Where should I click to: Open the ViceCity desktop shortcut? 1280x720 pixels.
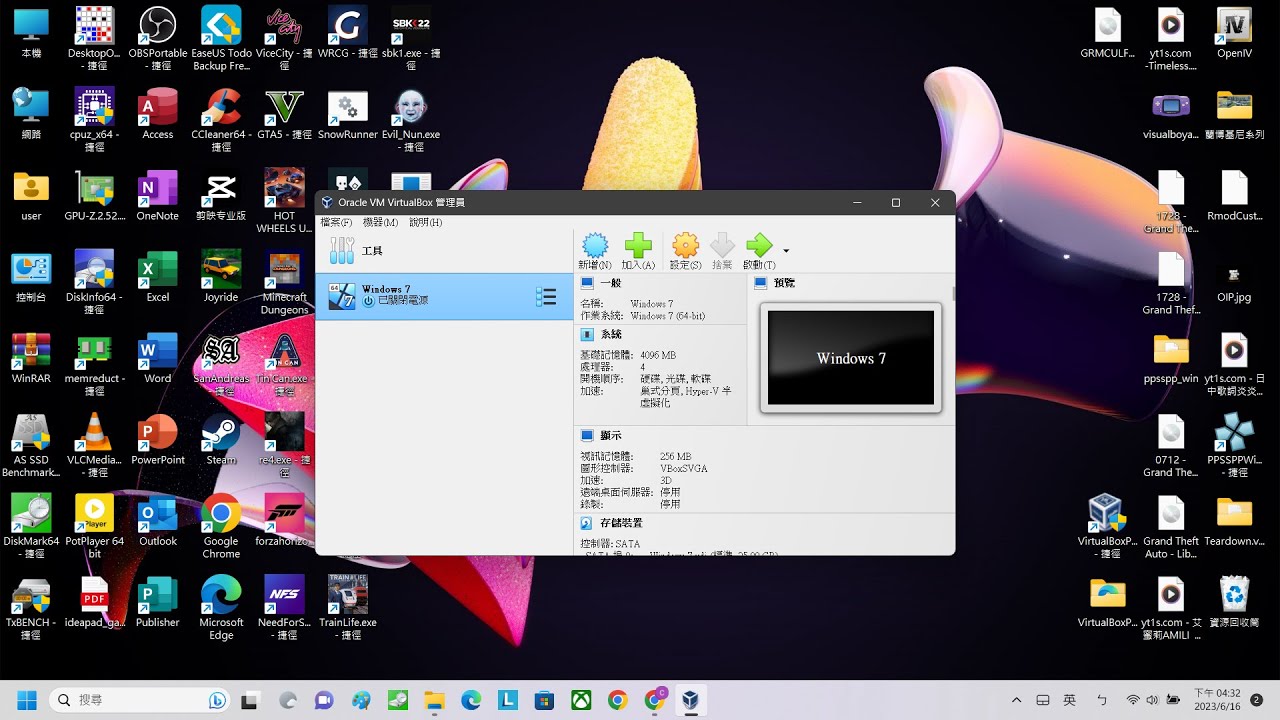(284, 38)
